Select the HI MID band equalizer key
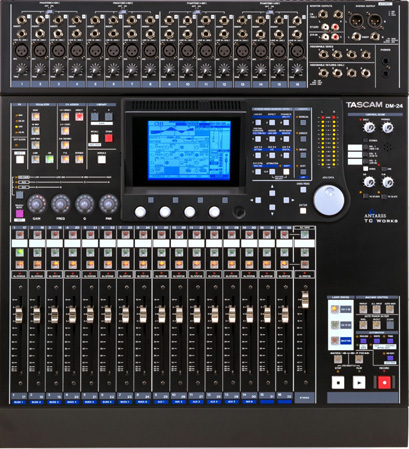Screen dimensions: 409x449 click(x=35, y=131)
